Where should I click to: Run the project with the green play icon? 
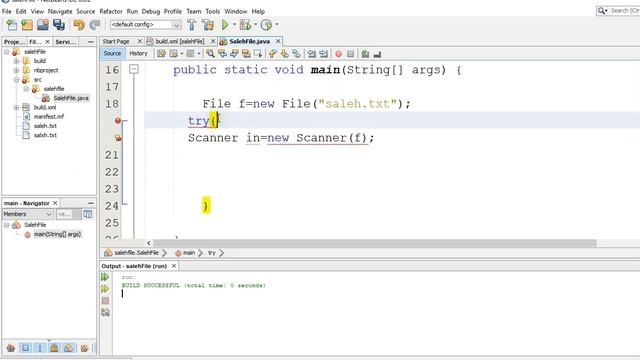pyautogui.click(x=225, y=25)
